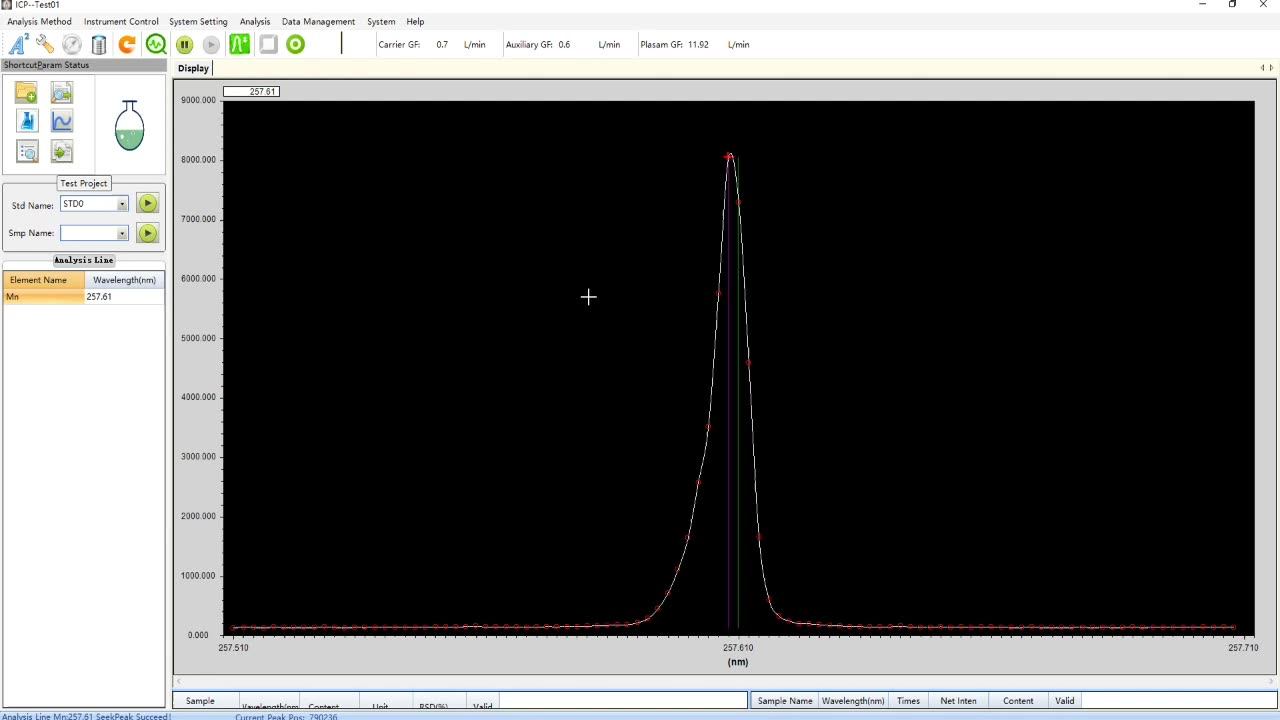Open the database storage icon on toolbar
The width and height of the screenshot is (1280, 720).
pyautogui.click(x=98, y=44)
